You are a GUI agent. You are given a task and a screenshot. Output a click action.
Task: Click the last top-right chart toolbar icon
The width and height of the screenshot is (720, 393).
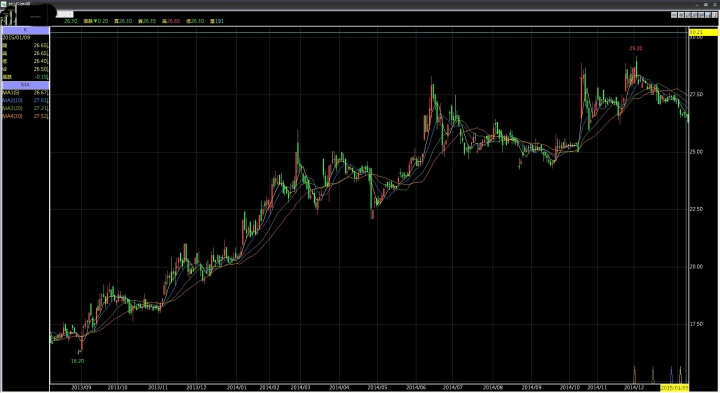tap(714, 15)
